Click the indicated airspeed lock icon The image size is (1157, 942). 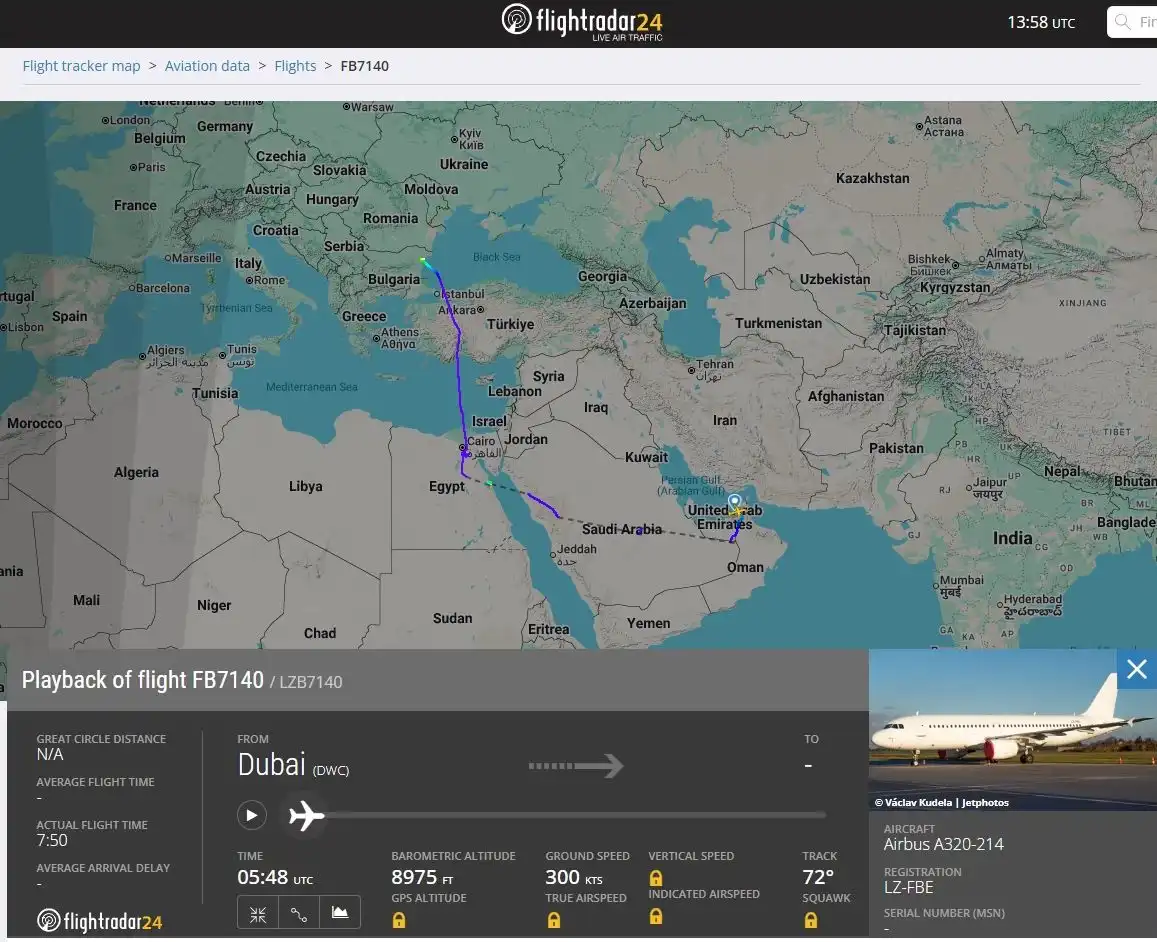click(655, 916)
